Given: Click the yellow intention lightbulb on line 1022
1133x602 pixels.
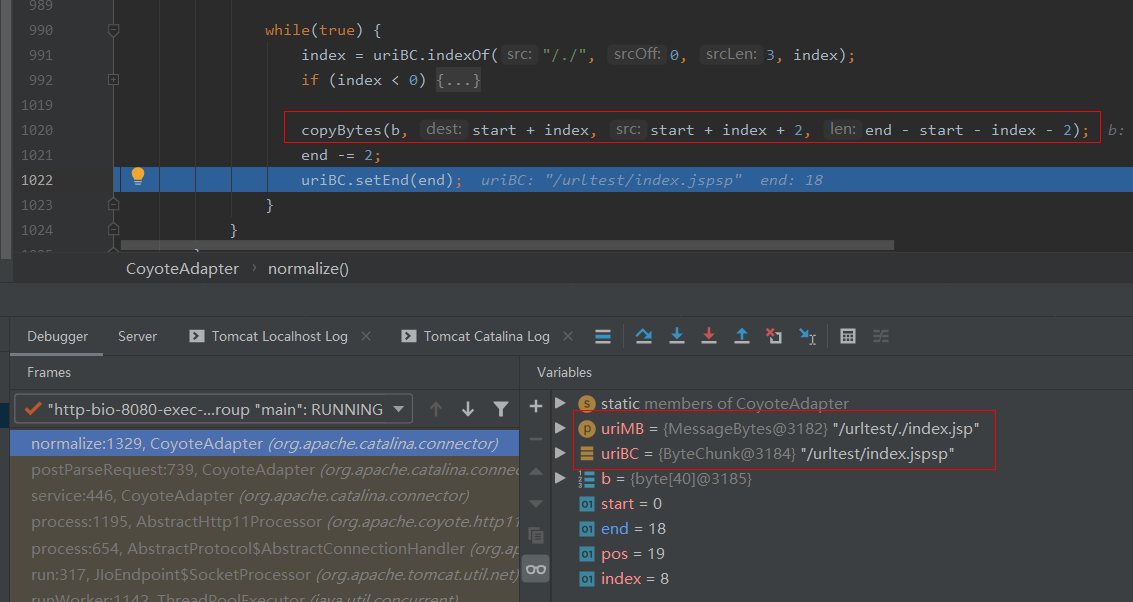Looking at the screenshot, I should [138, 177].
